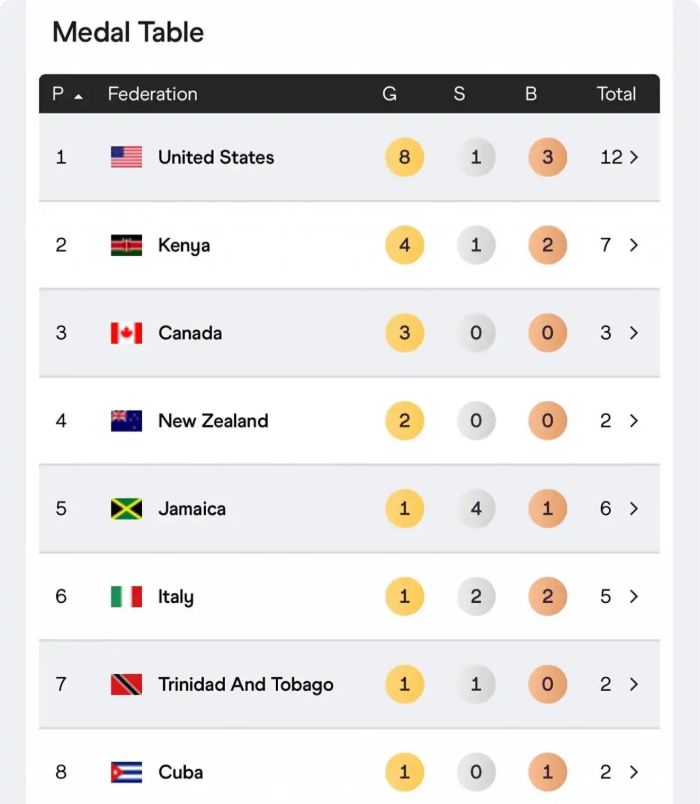Sort table by Total column header
This screenshot has width=700, height=804.
click(616, 94)
